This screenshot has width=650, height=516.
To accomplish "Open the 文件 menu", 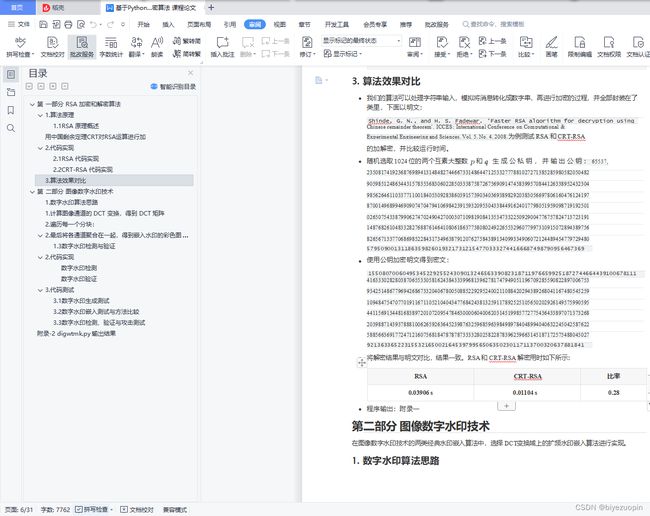I will pyautogui.click(x=19, y=24).
